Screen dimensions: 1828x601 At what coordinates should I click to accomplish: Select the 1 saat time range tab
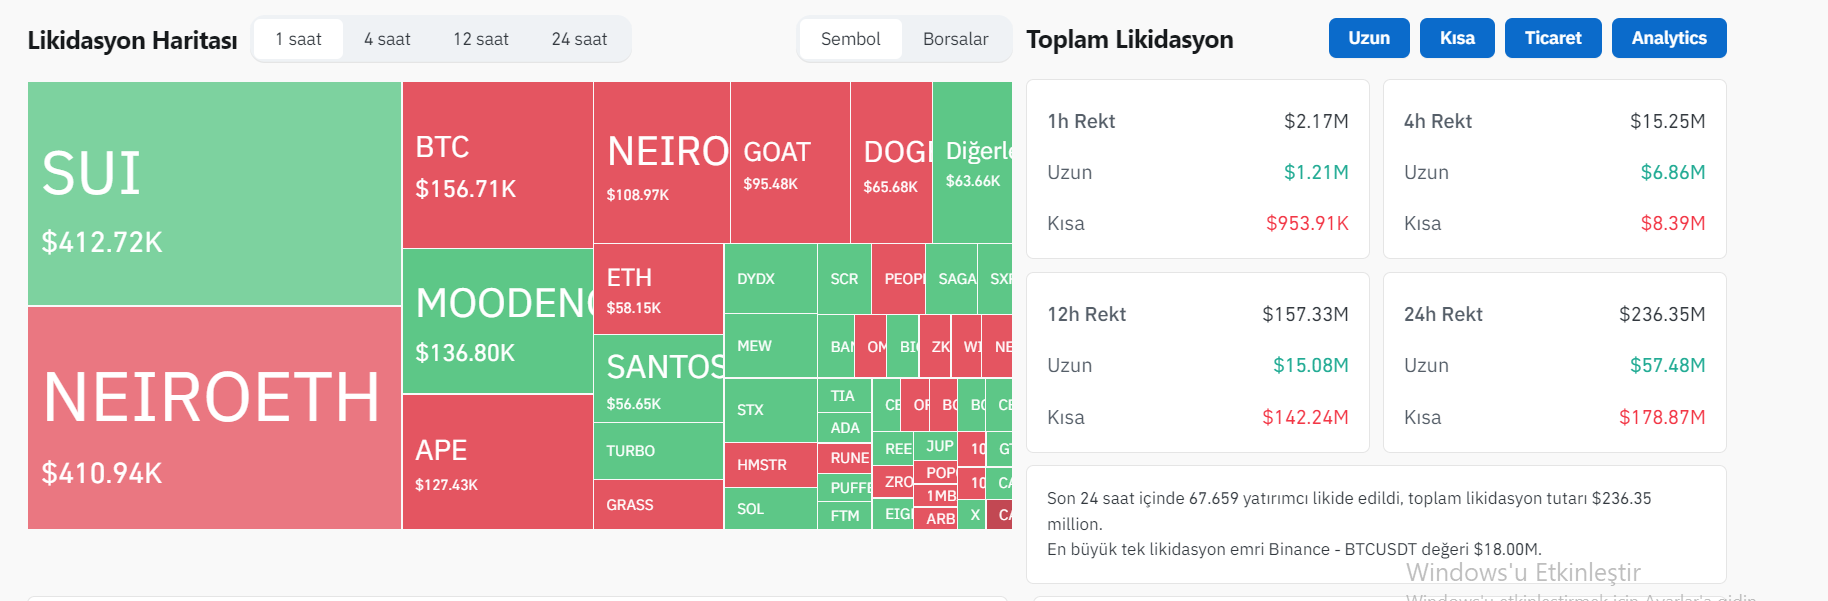tap(298, 39)
